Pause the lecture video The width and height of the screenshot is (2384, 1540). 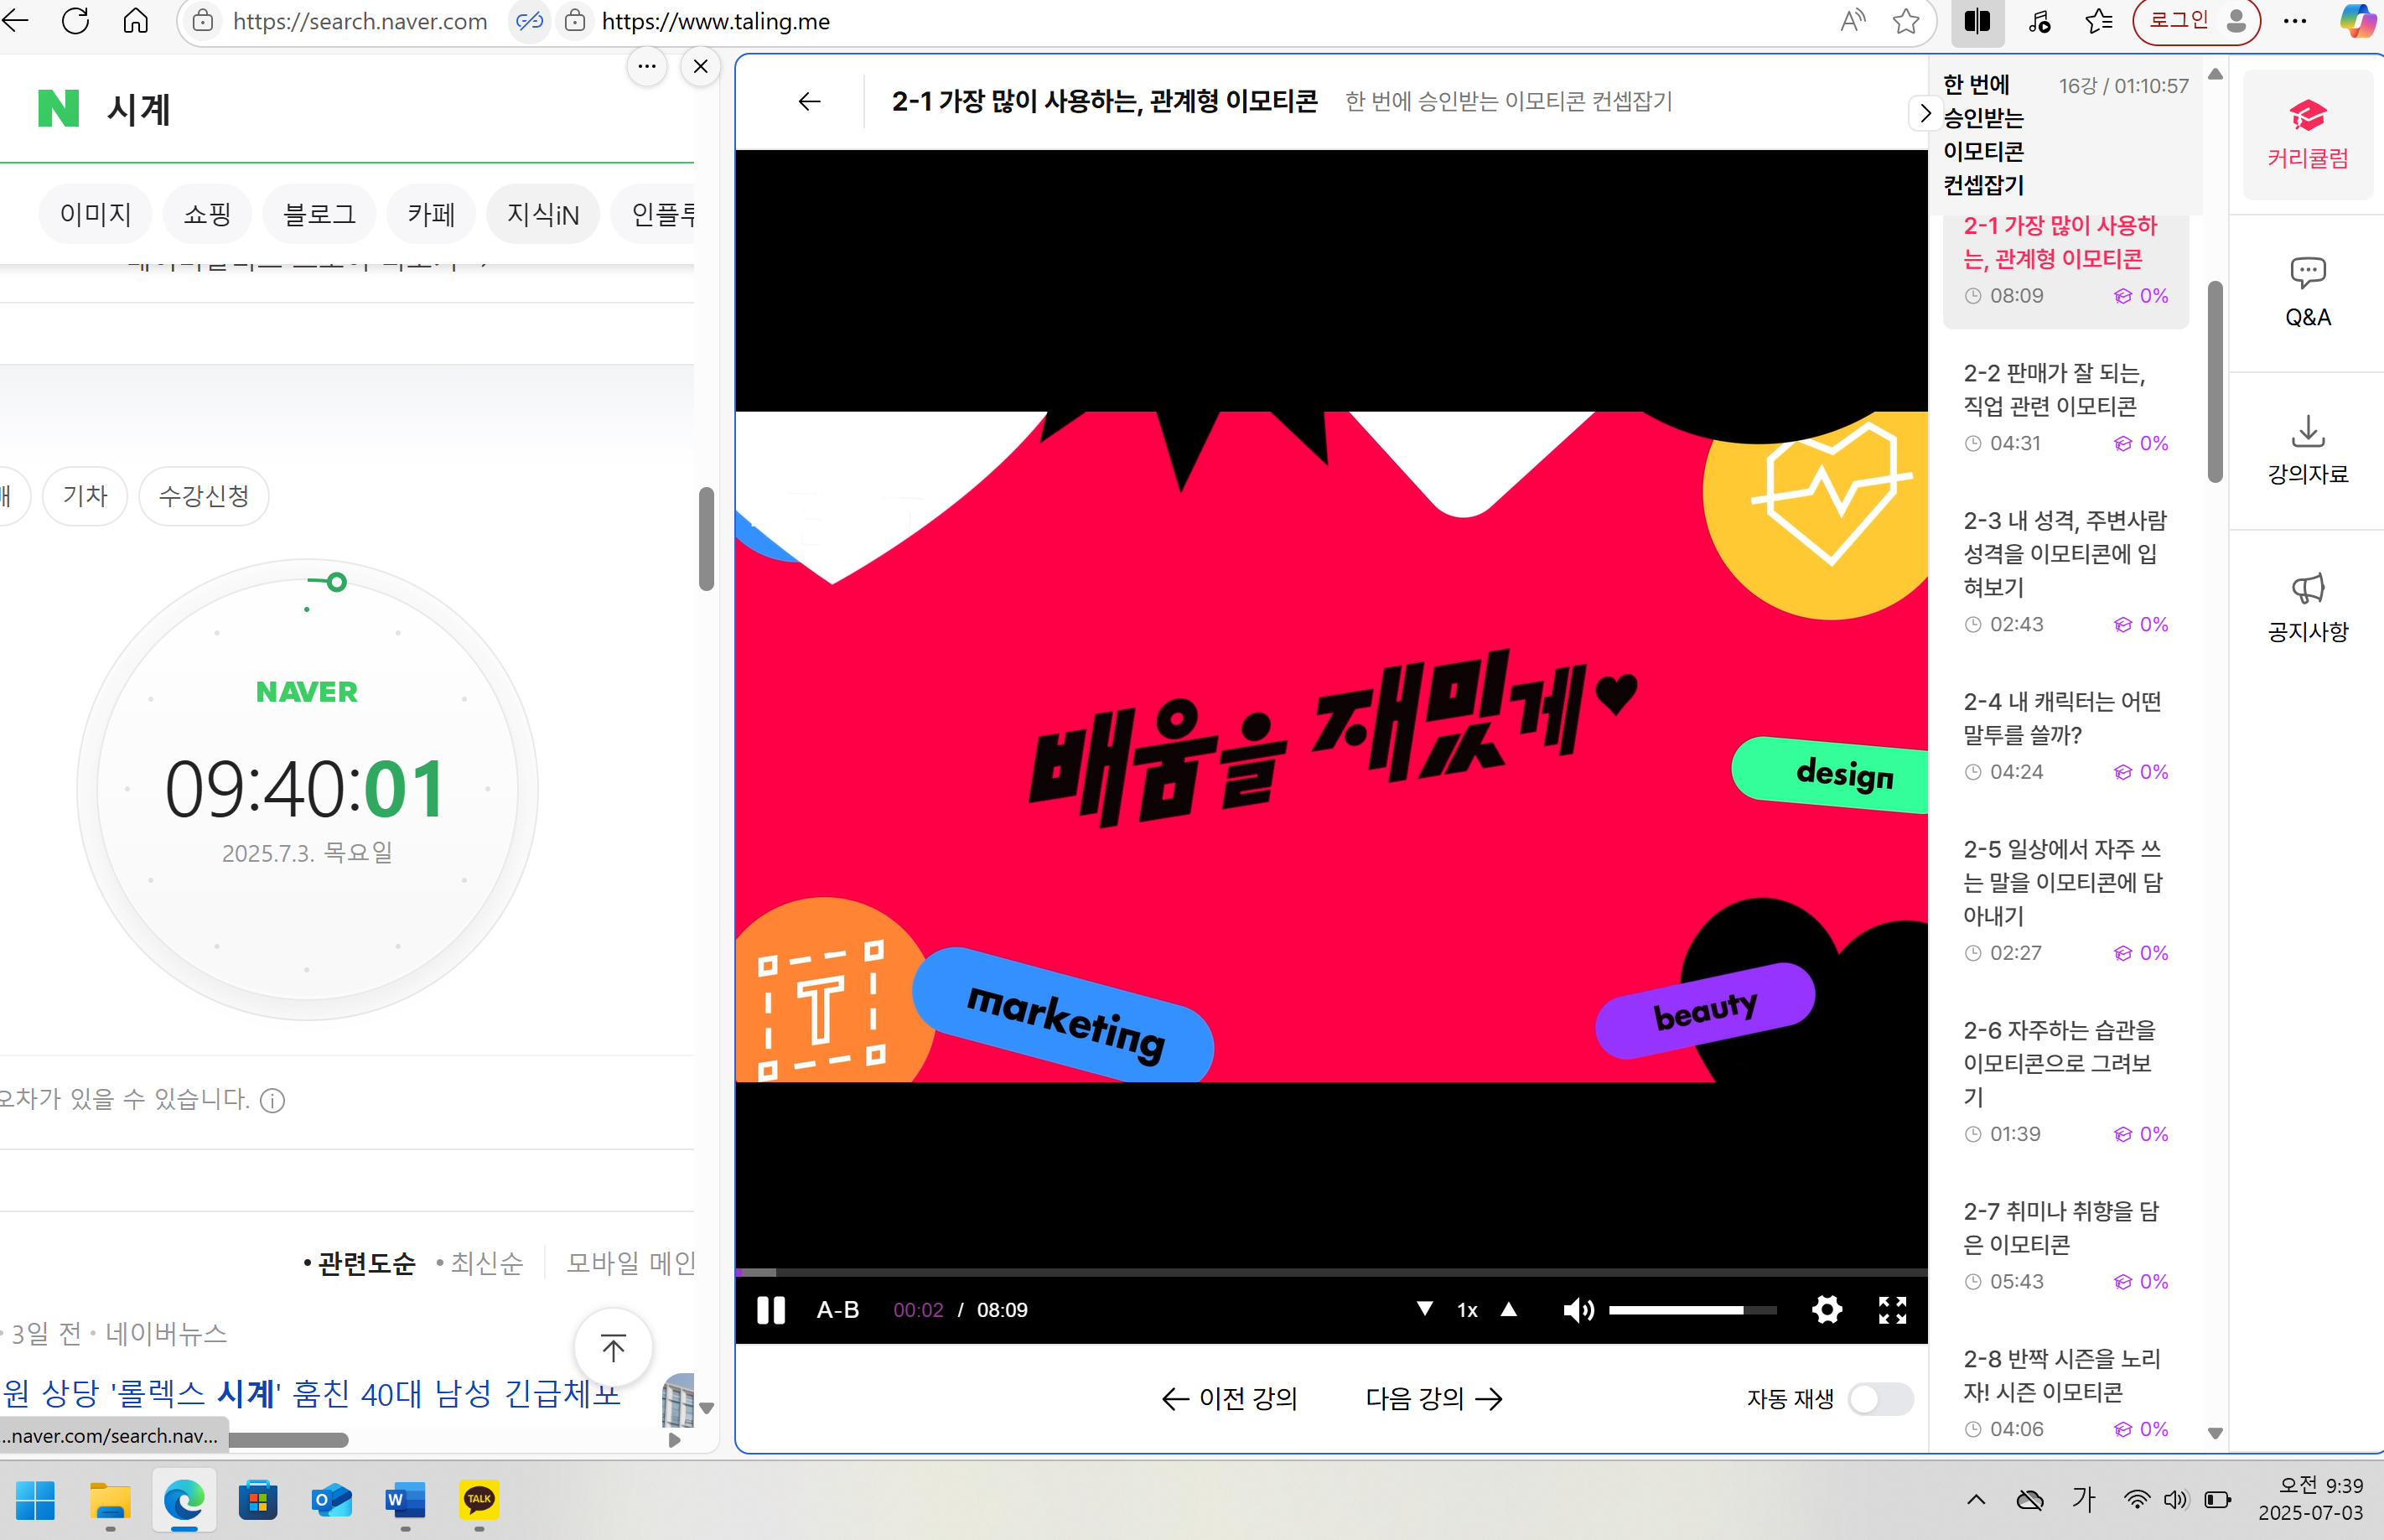click(x=770, y=1310)
